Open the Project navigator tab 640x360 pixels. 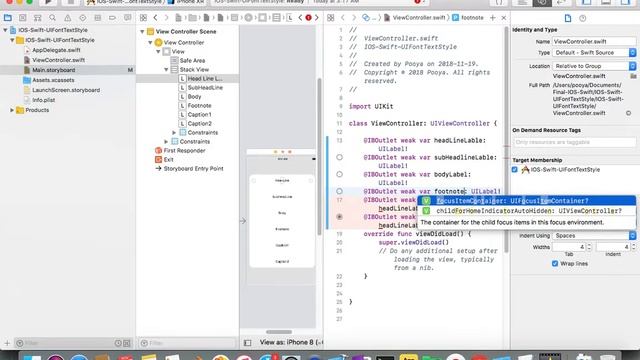pyautogui.click(x=7, y=18)
